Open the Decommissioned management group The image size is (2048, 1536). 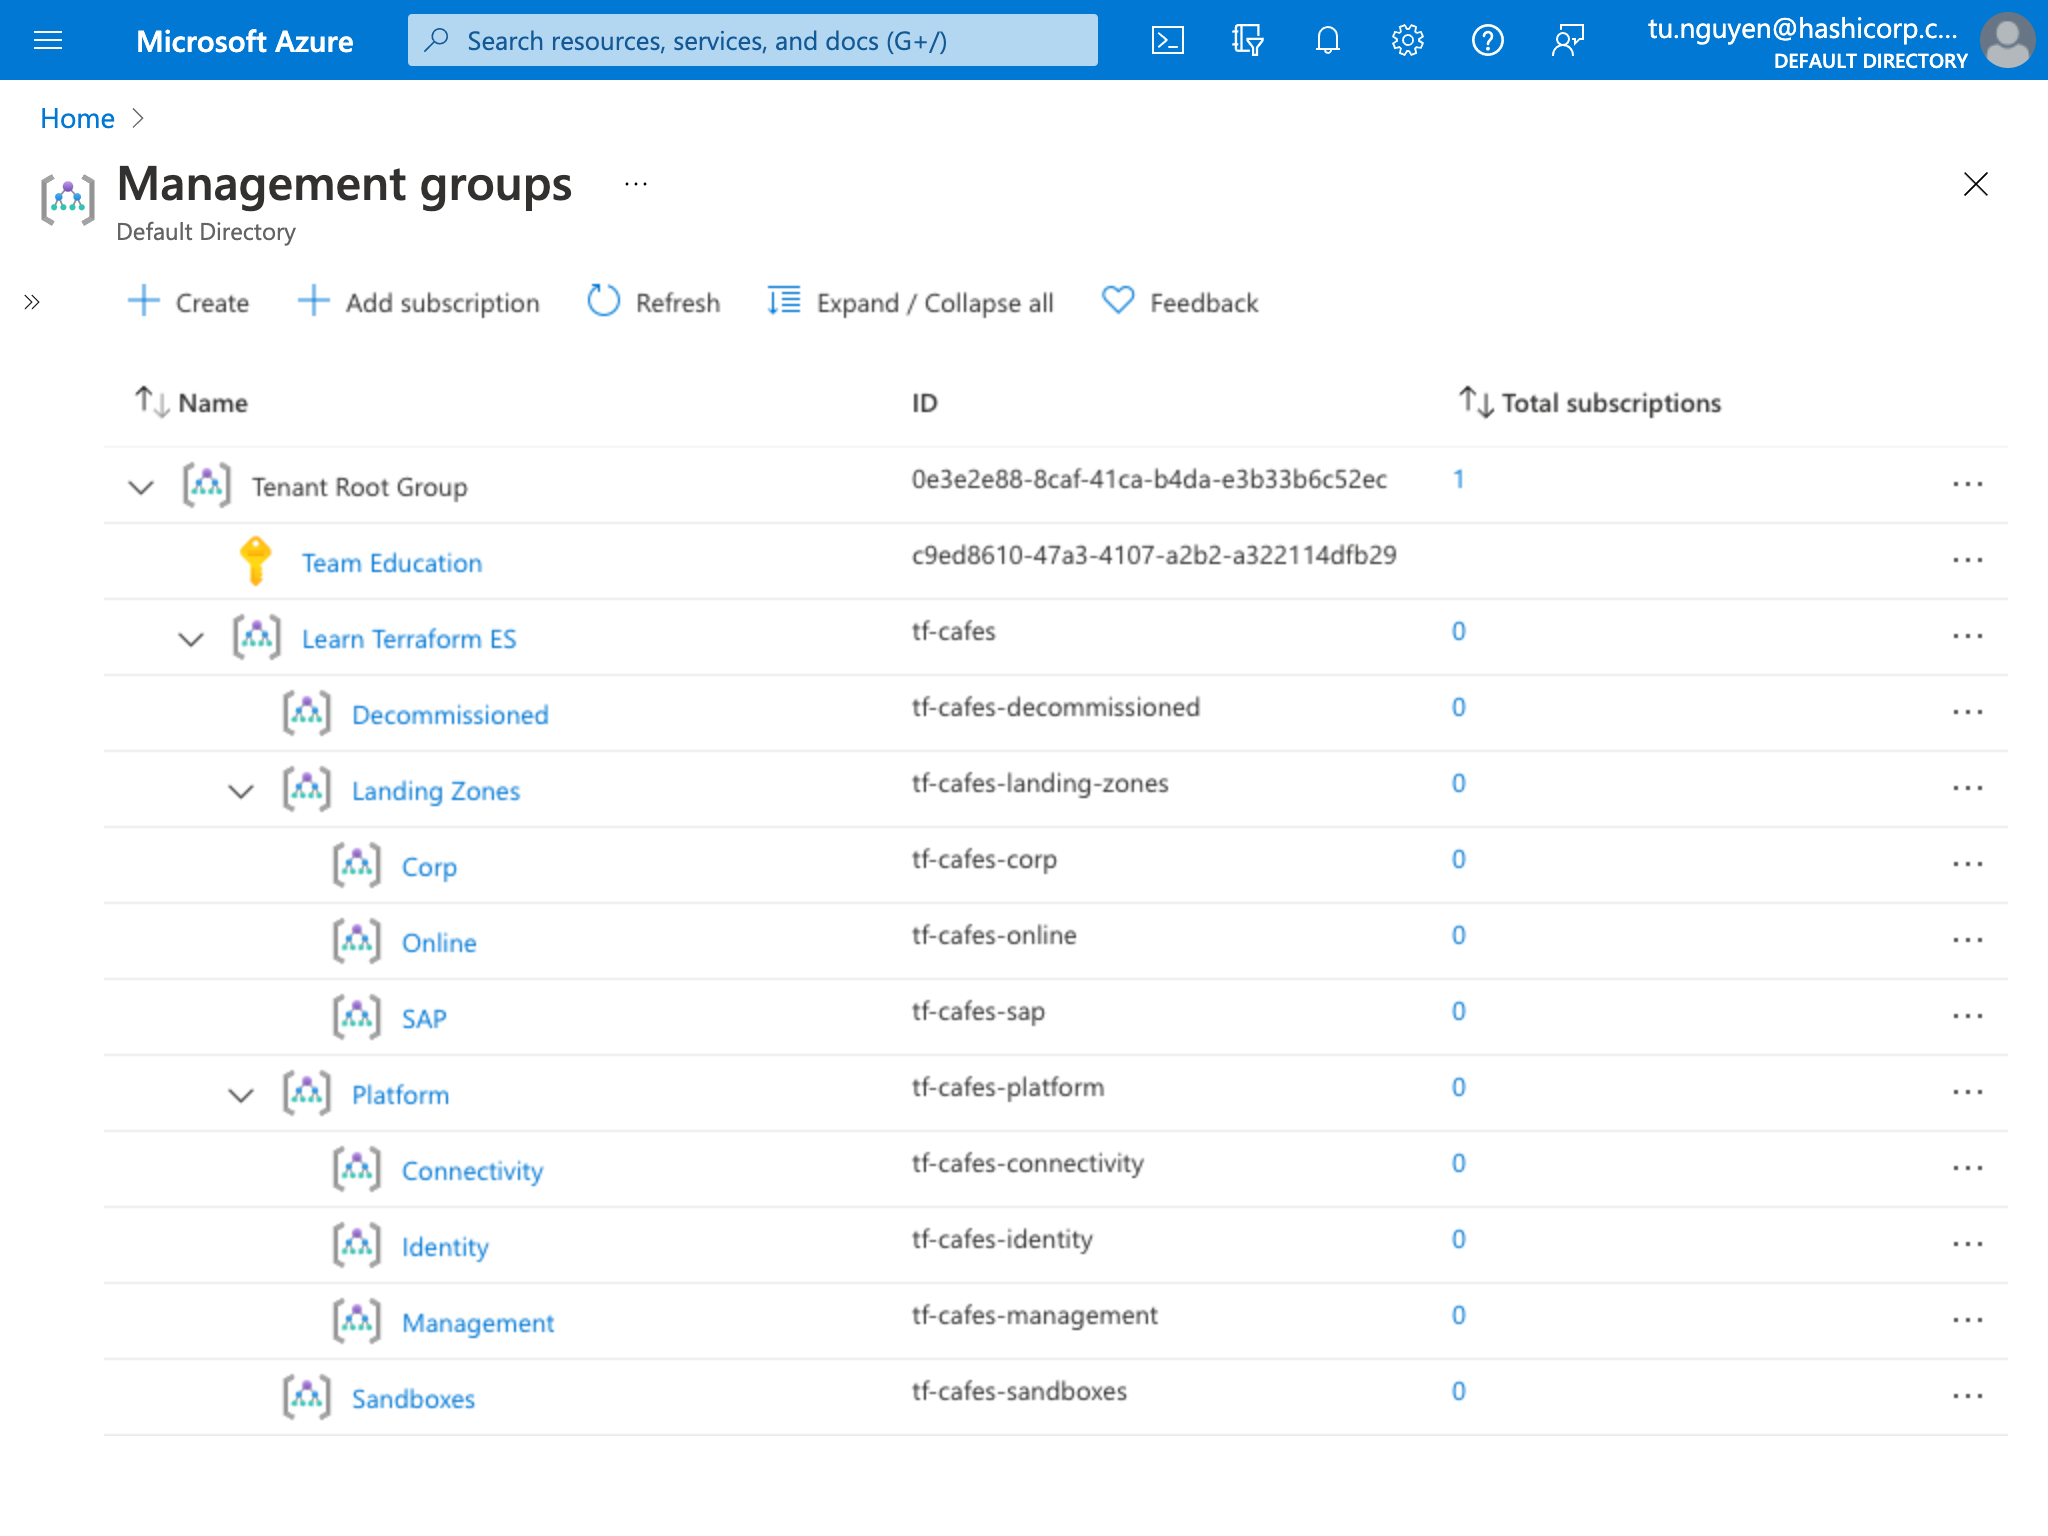tap(449, 714)
